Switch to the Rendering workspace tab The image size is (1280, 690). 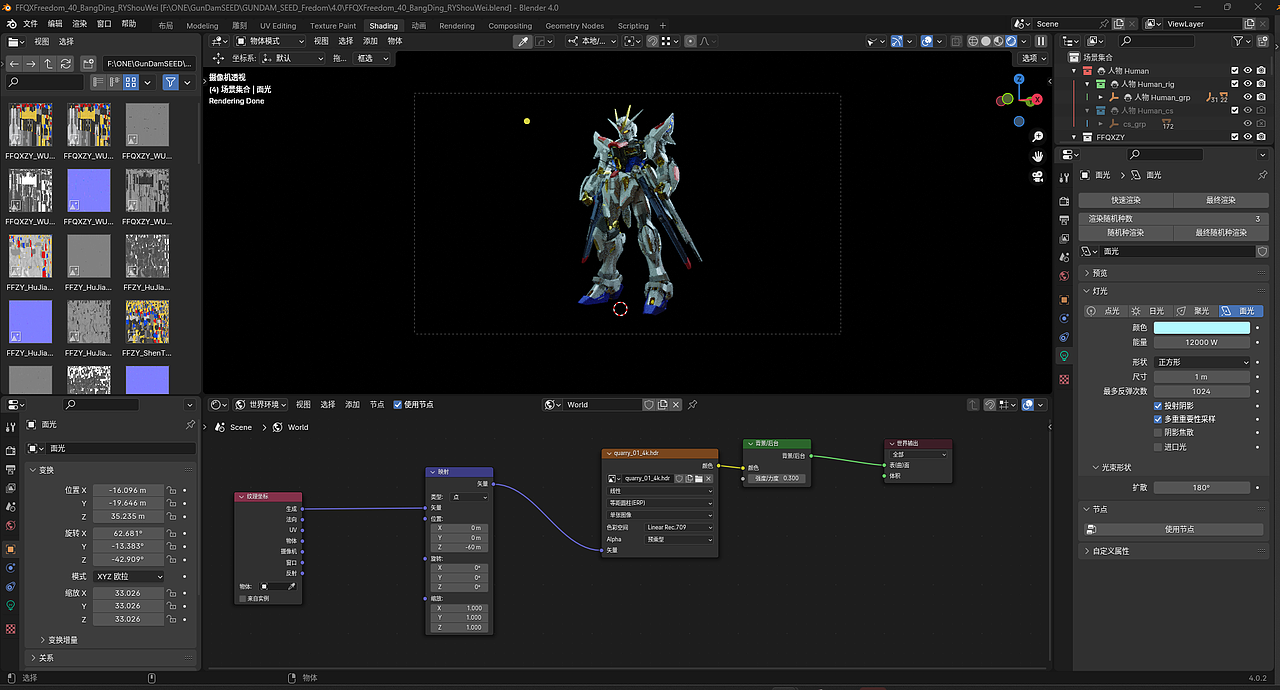pos(457,26)
